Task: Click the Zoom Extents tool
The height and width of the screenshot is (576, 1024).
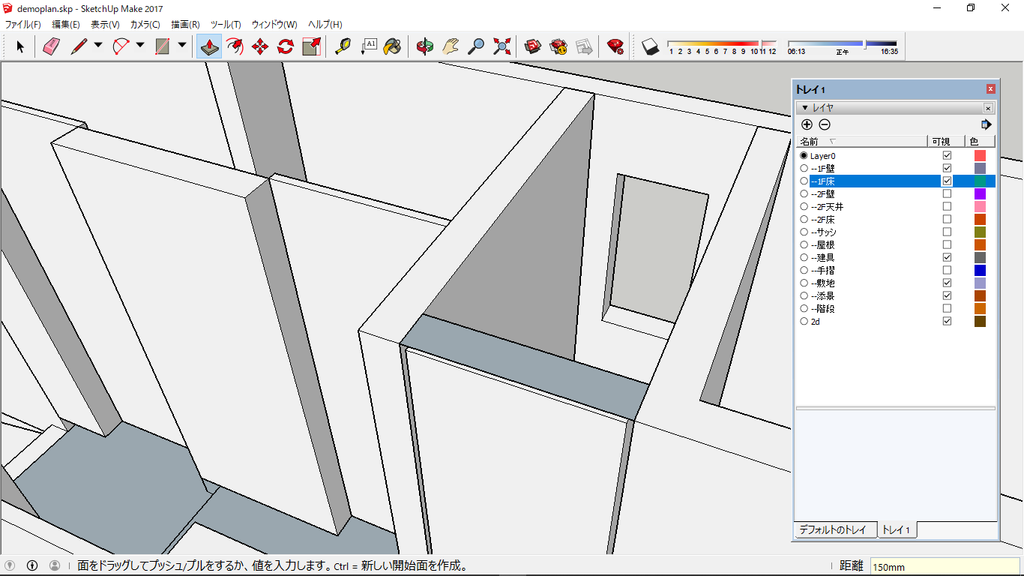Action: pos(502,46)
